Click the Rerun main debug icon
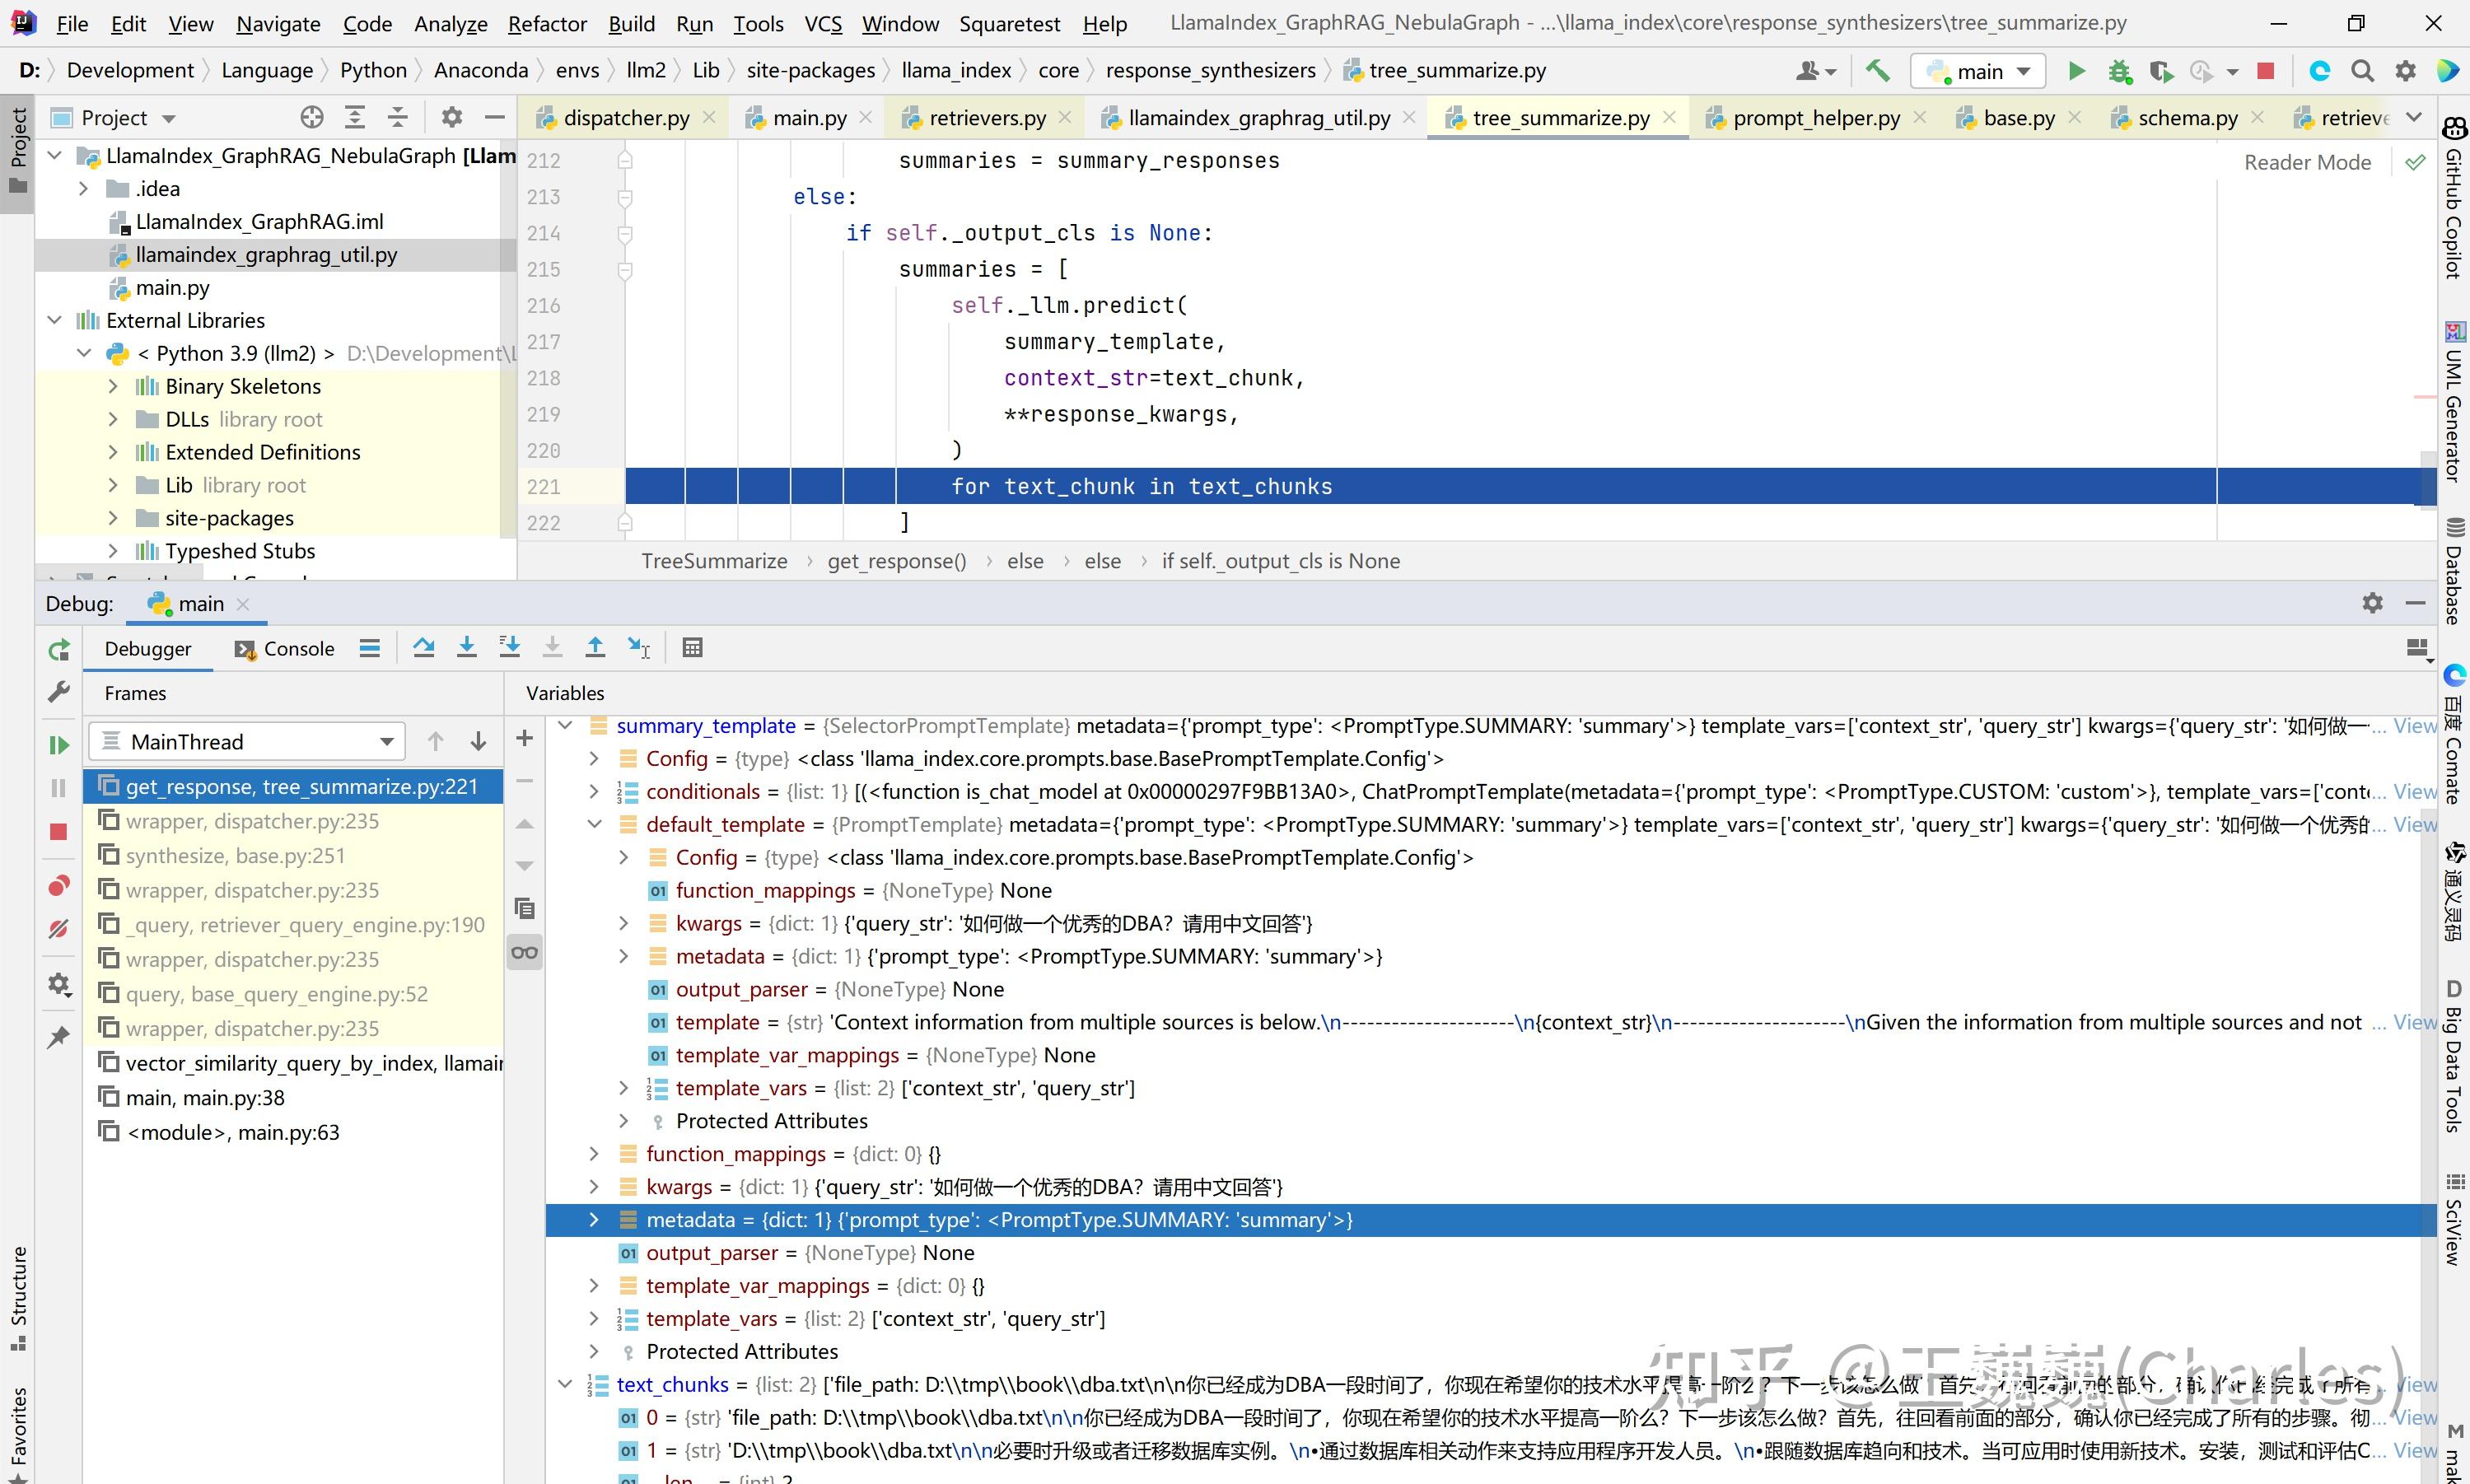2470x1484 pixels. 59,650
